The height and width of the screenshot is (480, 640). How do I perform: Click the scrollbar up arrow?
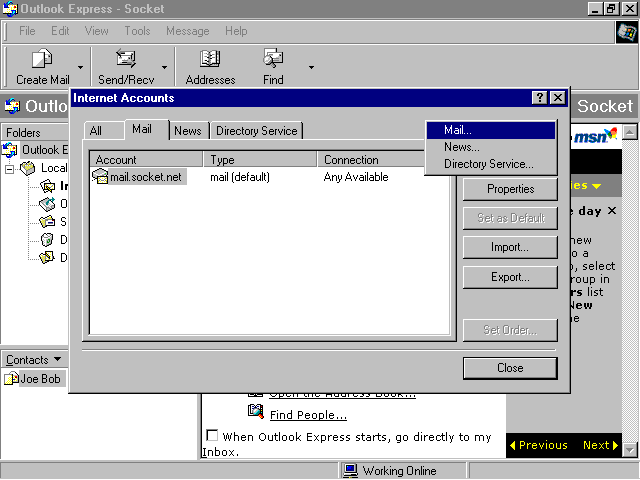630,132
